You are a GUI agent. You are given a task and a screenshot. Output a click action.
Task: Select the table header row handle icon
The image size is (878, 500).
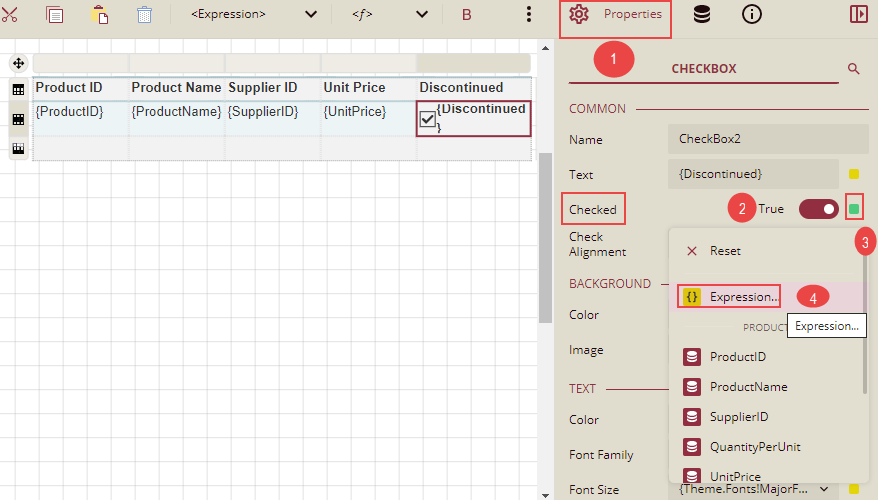pos(18,89)
